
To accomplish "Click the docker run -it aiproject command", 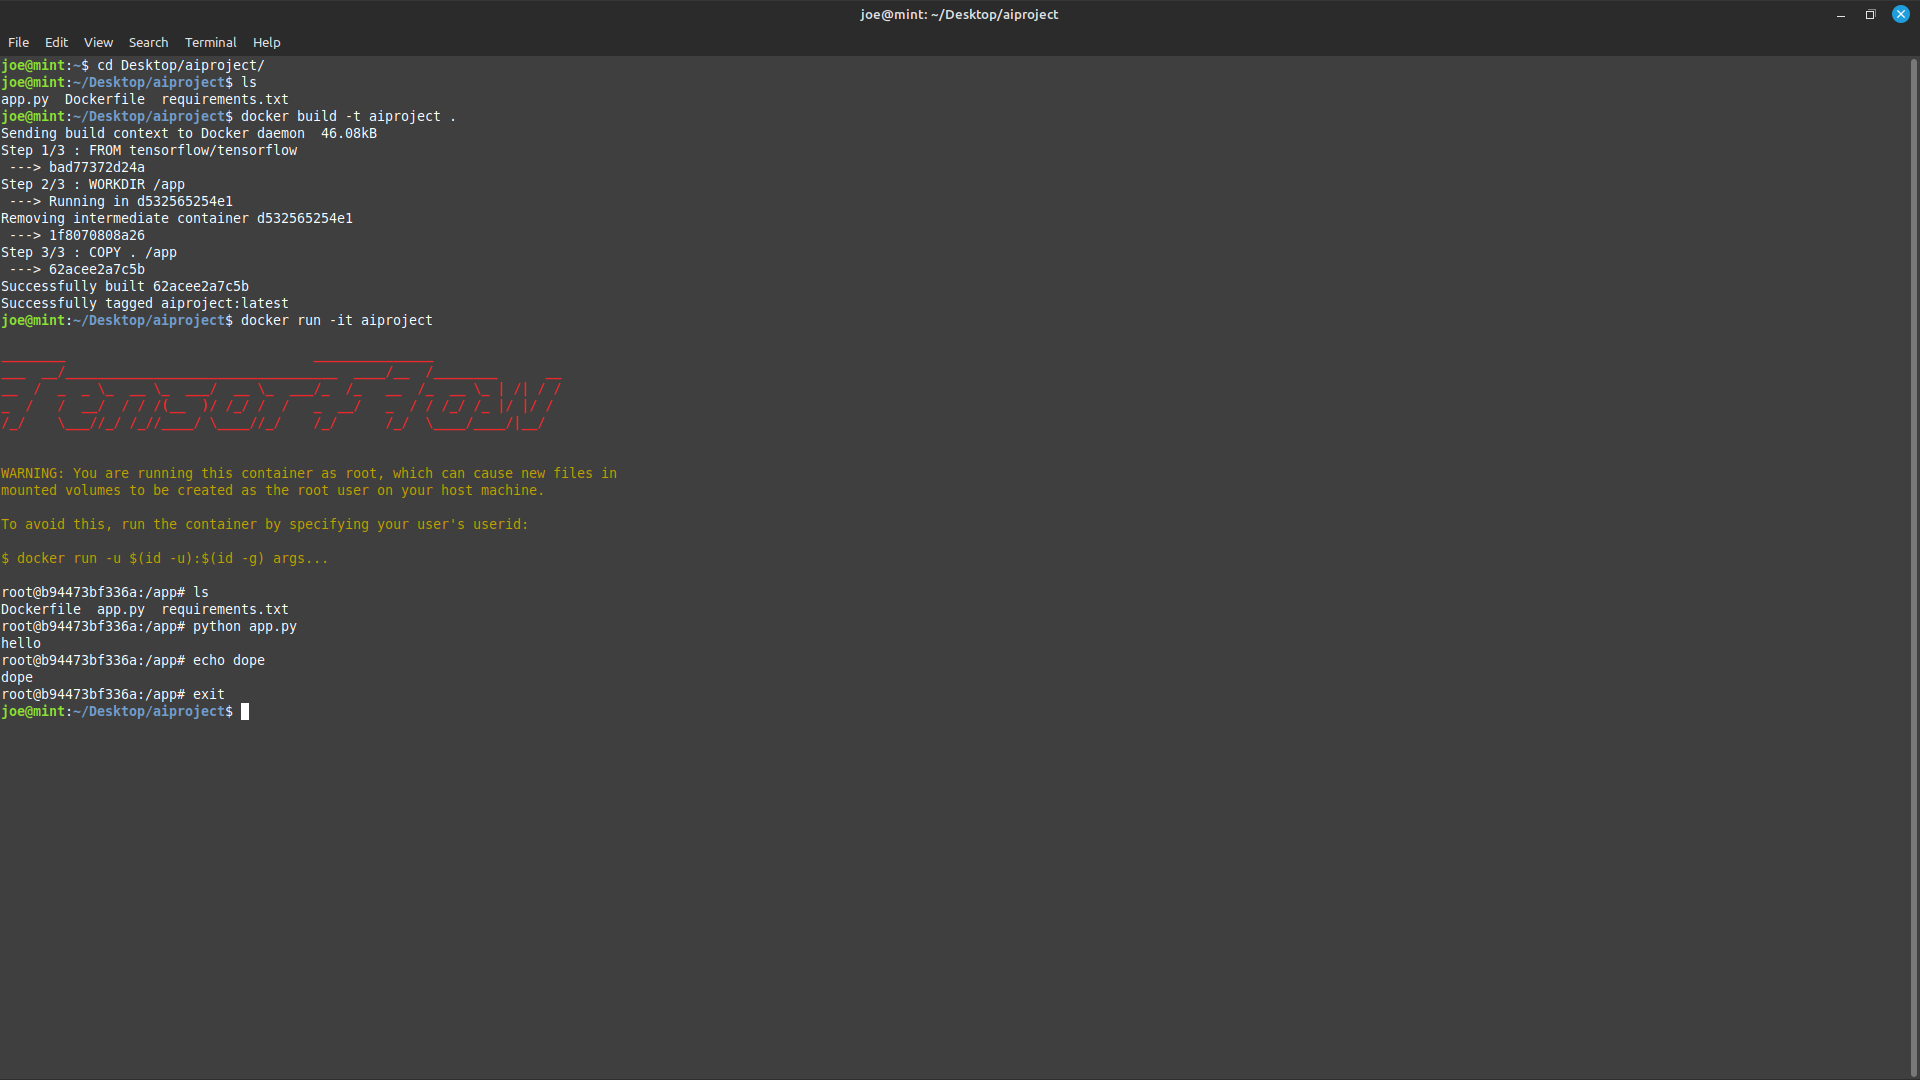I will point(337,320).
